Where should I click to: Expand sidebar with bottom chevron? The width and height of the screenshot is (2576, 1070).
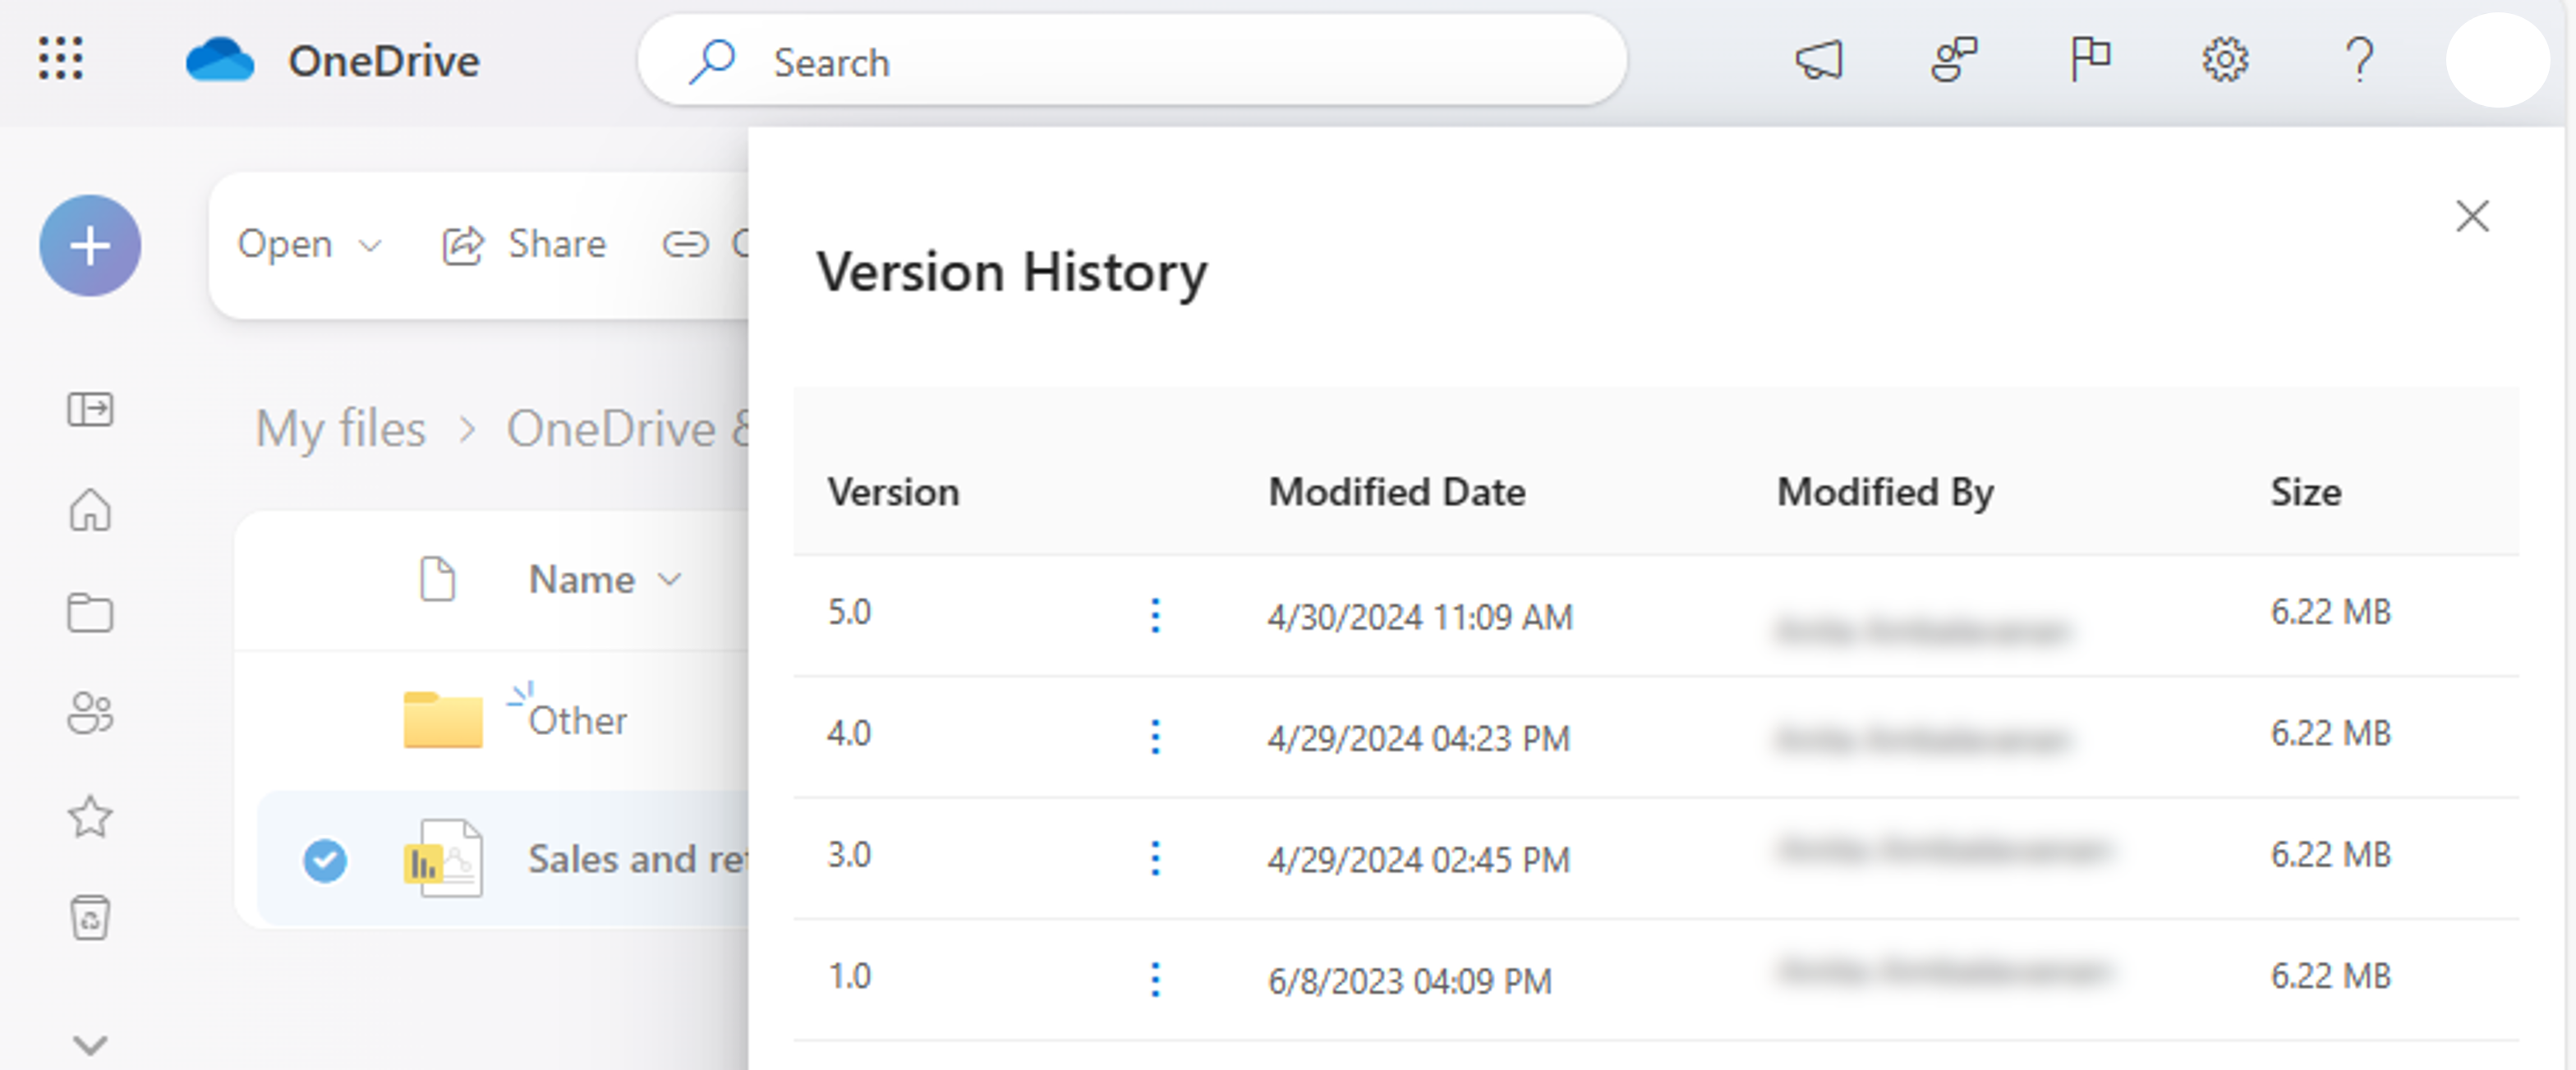pyautogui.click(x=90, y=1045)
